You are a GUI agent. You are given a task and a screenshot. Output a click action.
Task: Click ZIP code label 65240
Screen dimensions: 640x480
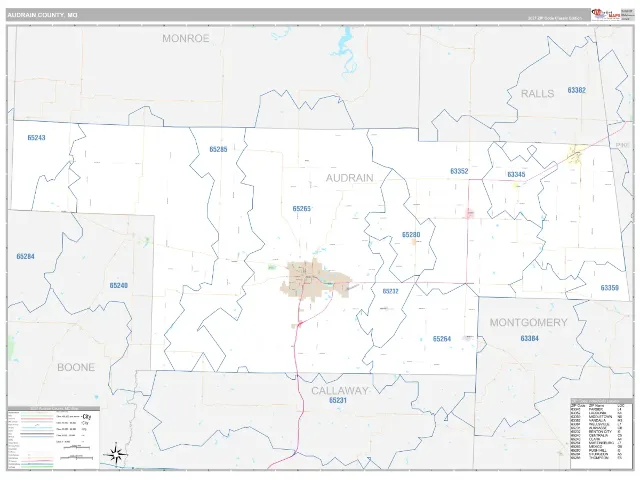pyautogui.click(x=118, y=285)
